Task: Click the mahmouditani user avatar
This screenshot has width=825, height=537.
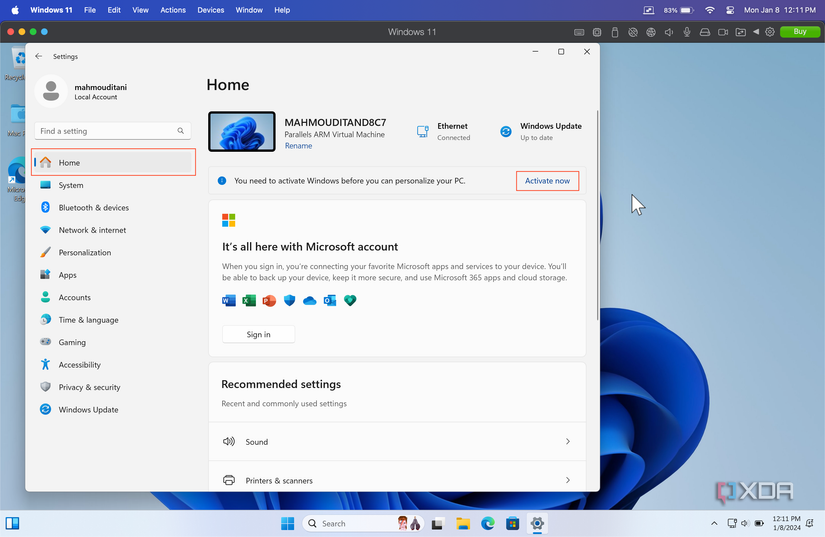Action: click(51, 91)
